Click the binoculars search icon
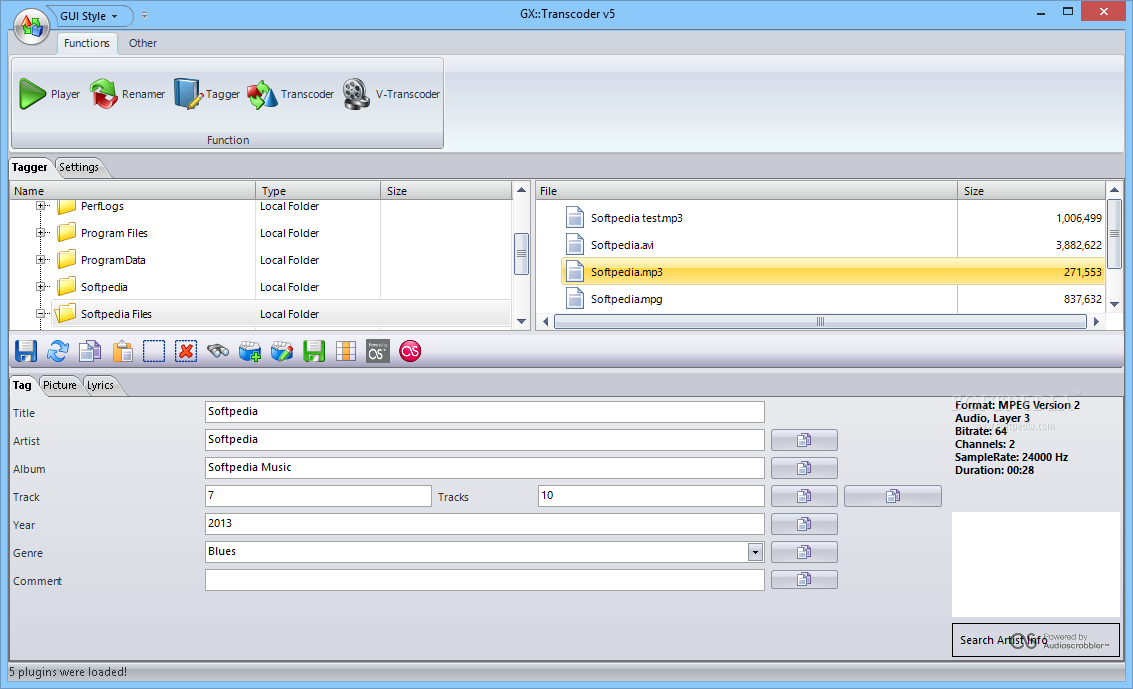The image size is (1133, 689). coord(217,352)
